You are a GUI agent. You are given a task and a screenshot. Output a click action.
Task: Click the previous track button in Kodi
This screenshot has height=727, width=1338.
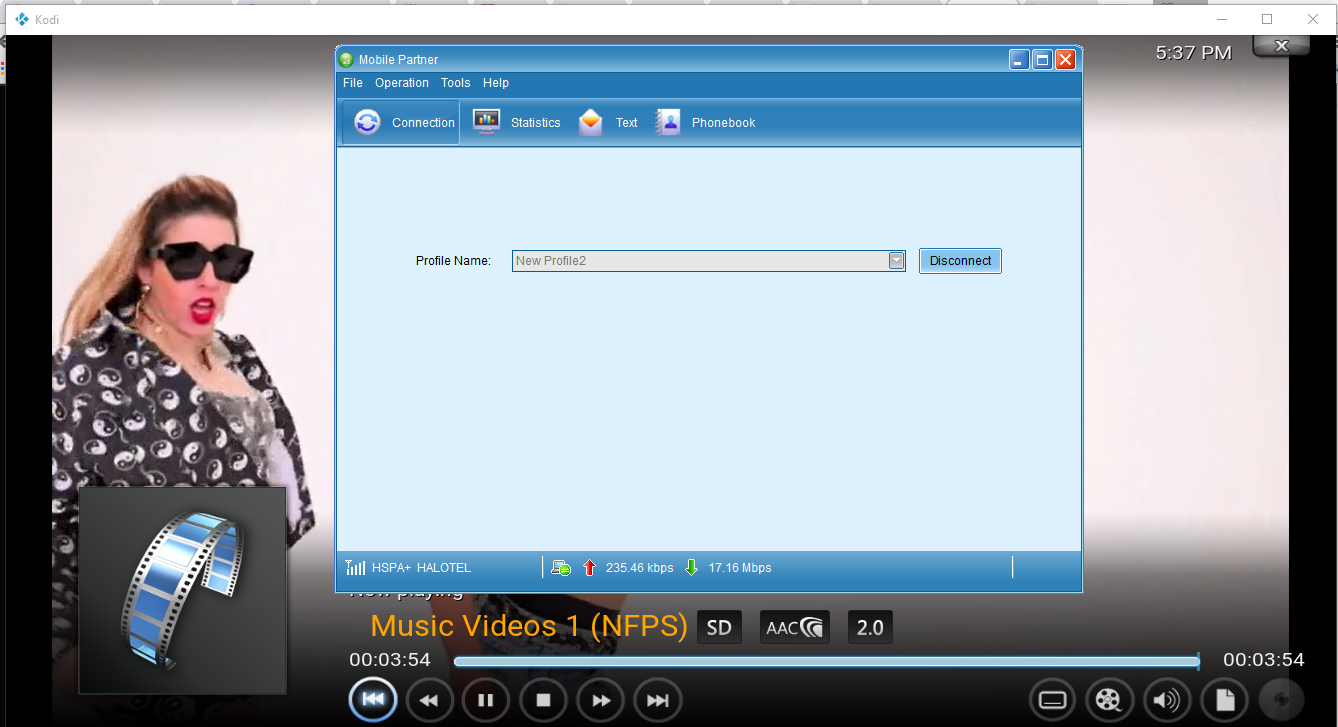click(373, 700)
